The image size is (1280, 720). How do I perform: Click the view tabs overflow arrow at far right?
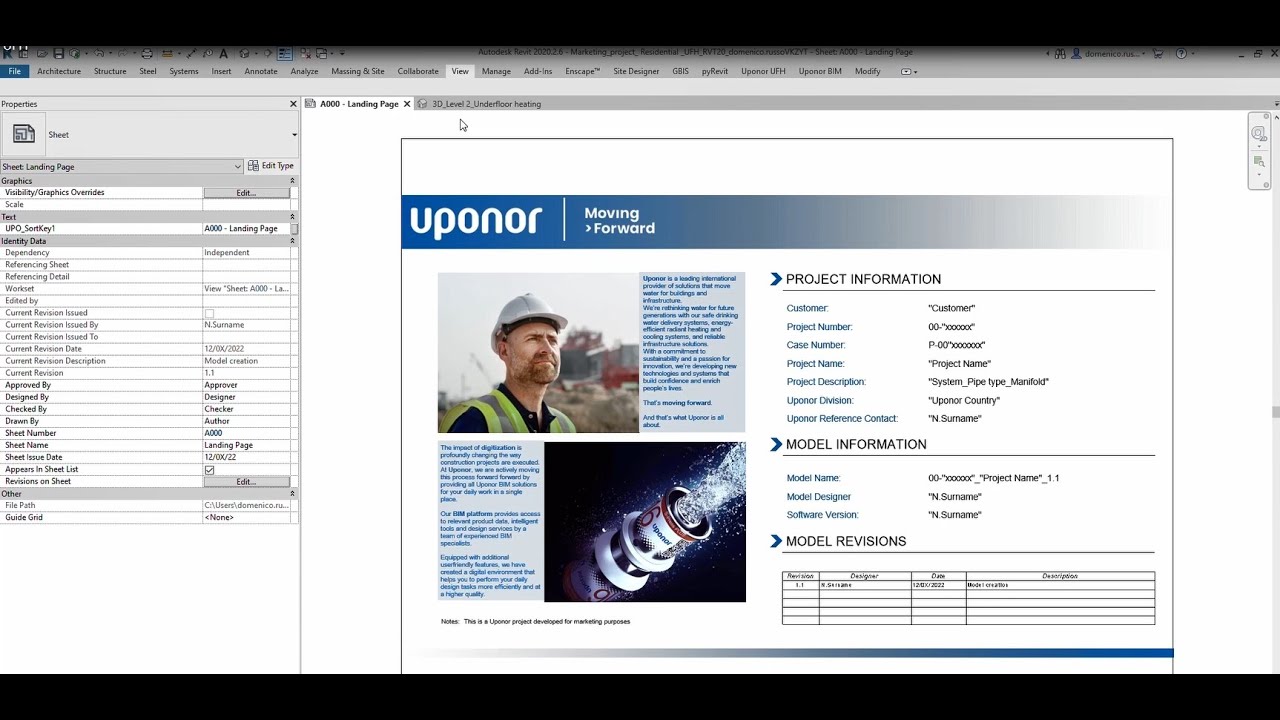[x=1276, y=104]
